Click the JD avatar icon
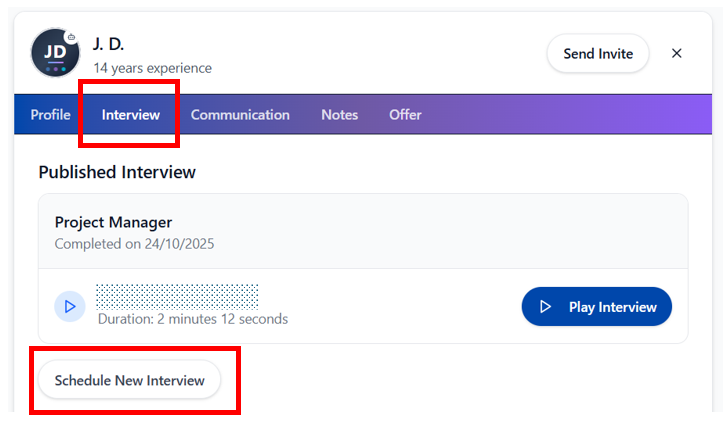The height and width of the screenshot is (442, 727). click(55, 52)
